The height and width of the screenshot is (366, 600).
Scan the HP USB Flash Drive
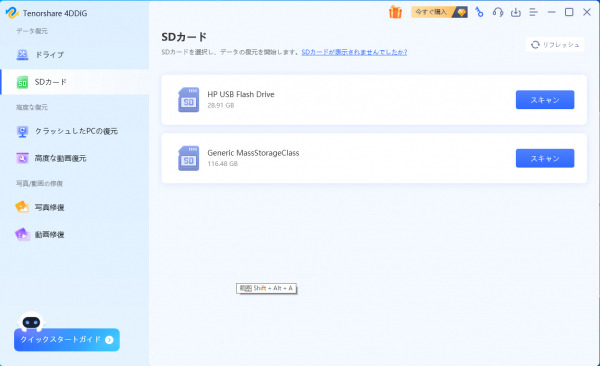(545, 100)
